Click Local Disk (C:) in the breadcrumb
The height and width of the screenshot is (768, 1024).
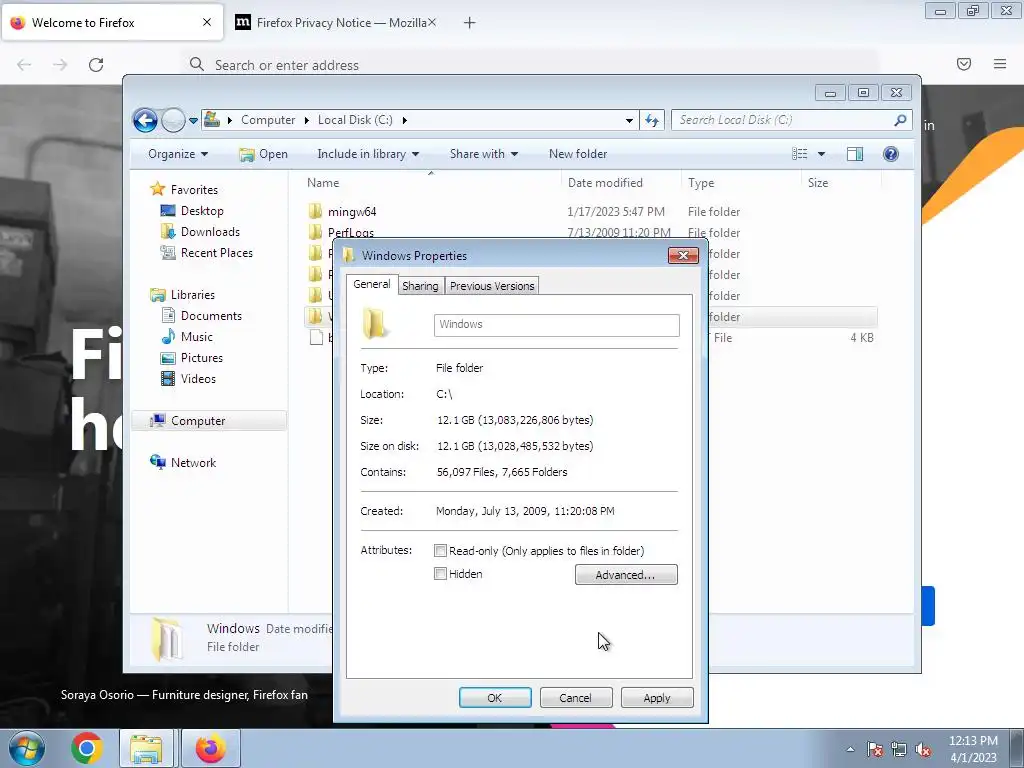point(355,120)
